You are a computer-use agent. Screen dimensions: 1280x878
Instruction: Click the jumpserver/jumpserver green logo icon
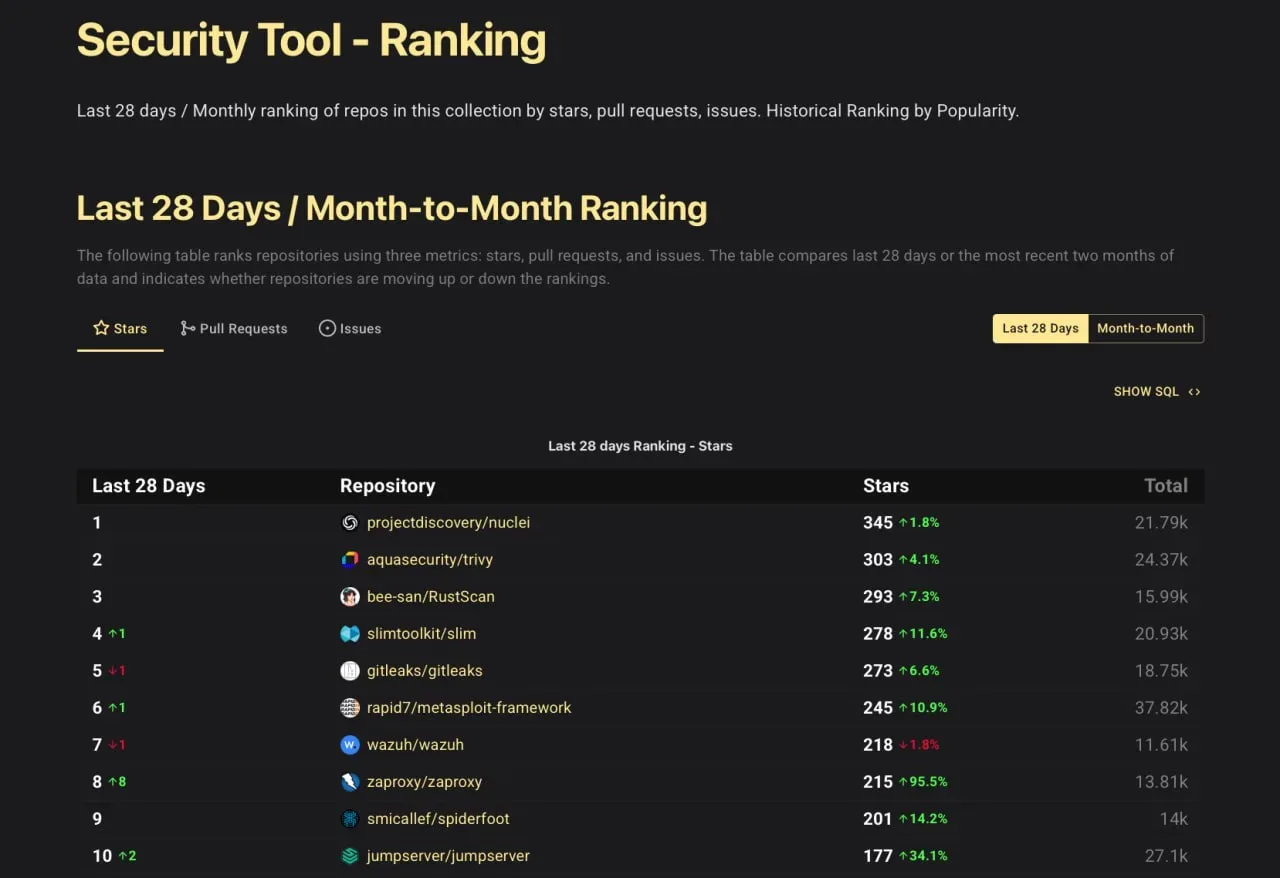pyautogui.click(x=349, y=856)
